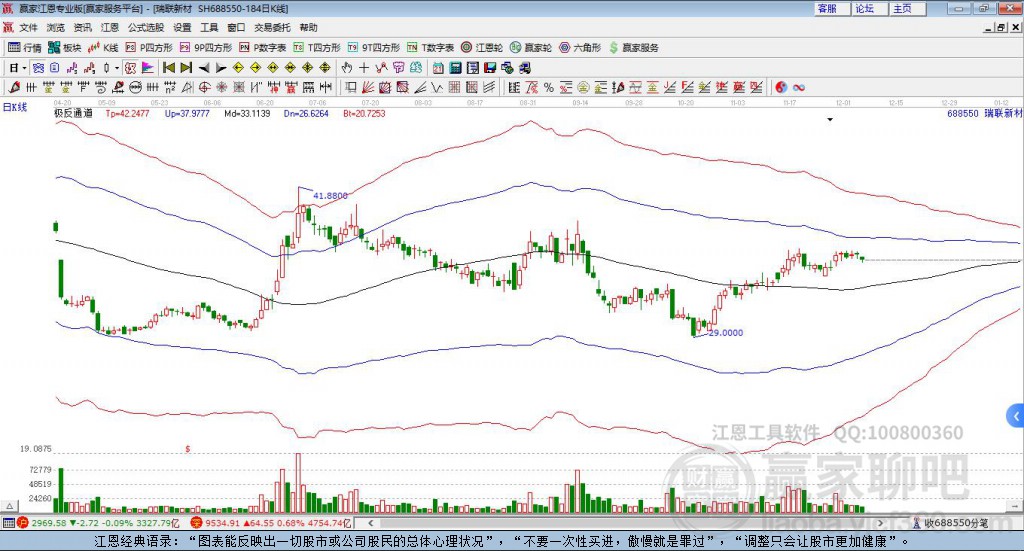Open the 浏览 menu

(x=56, y=27)
